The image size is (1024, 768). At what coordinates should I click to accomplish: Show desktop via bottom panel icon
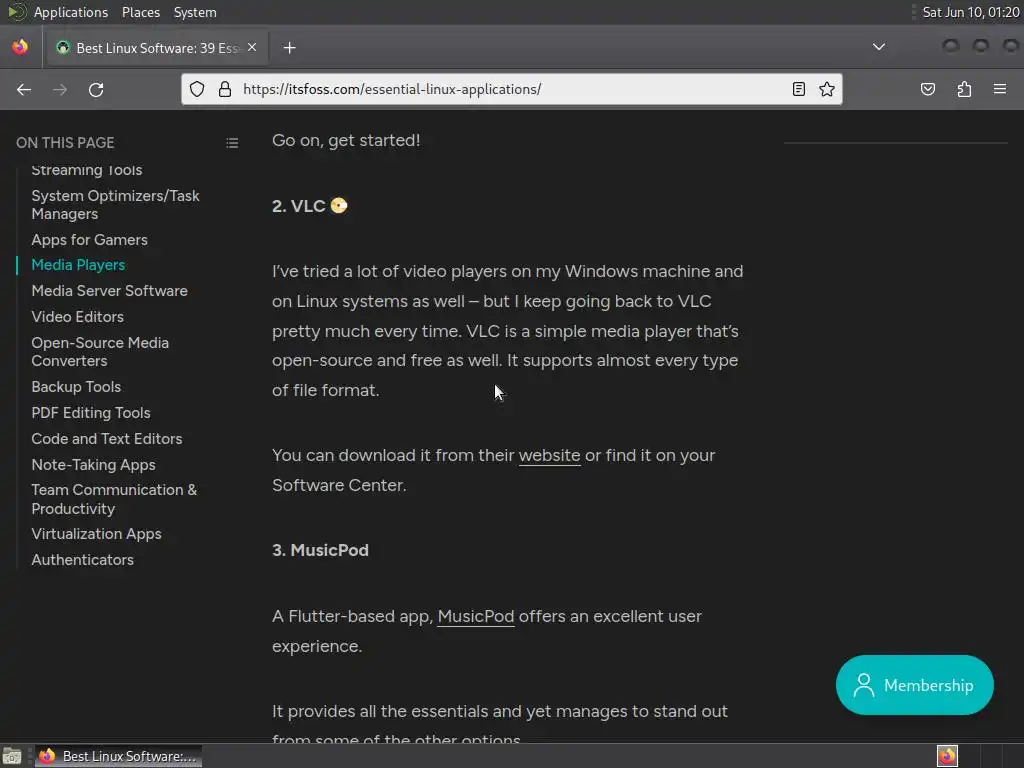pyautogui.click(x=12, y=756)
